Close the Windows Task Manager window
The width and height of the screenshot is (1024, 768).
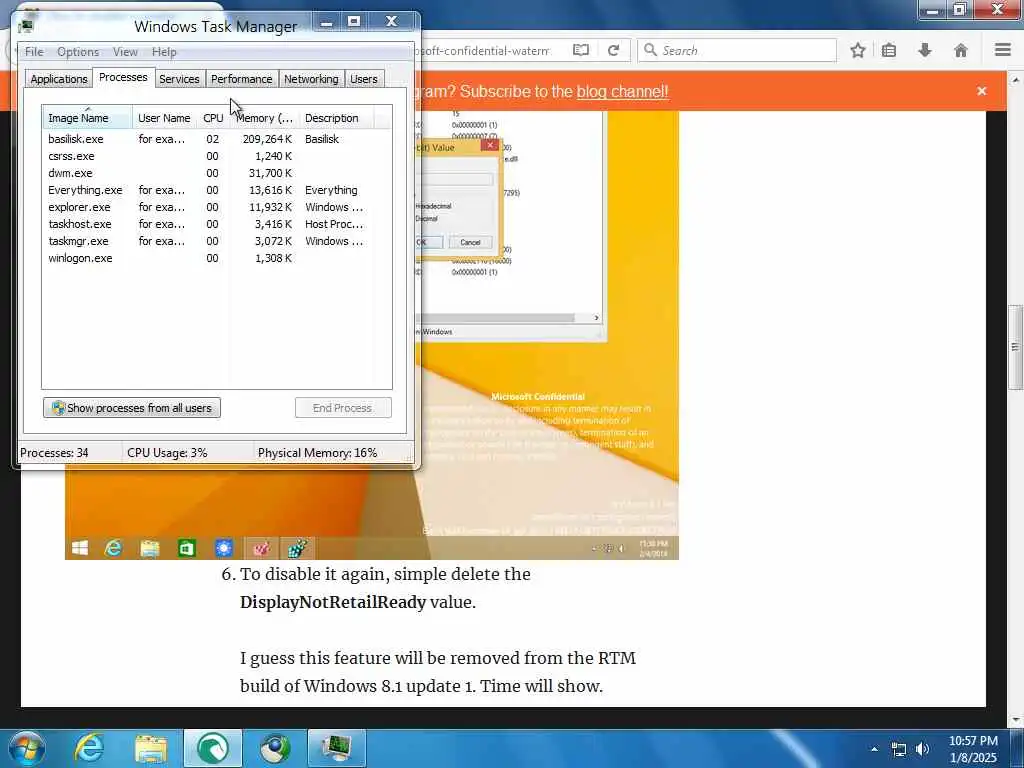coord(391,22)
